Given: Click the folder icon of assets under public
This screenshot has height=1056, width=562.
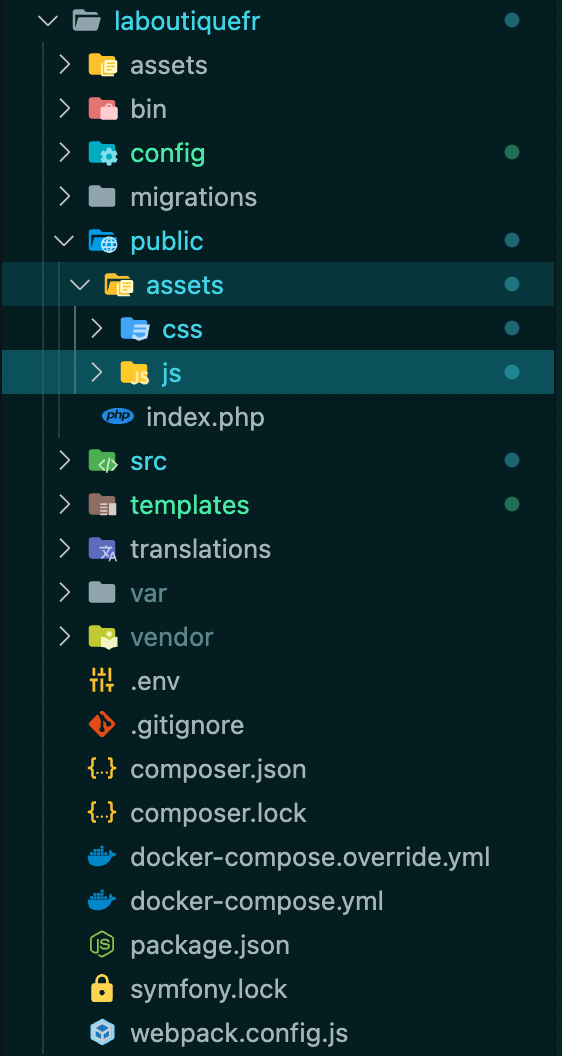Looking at the screenshot, I should coord(119,285).
